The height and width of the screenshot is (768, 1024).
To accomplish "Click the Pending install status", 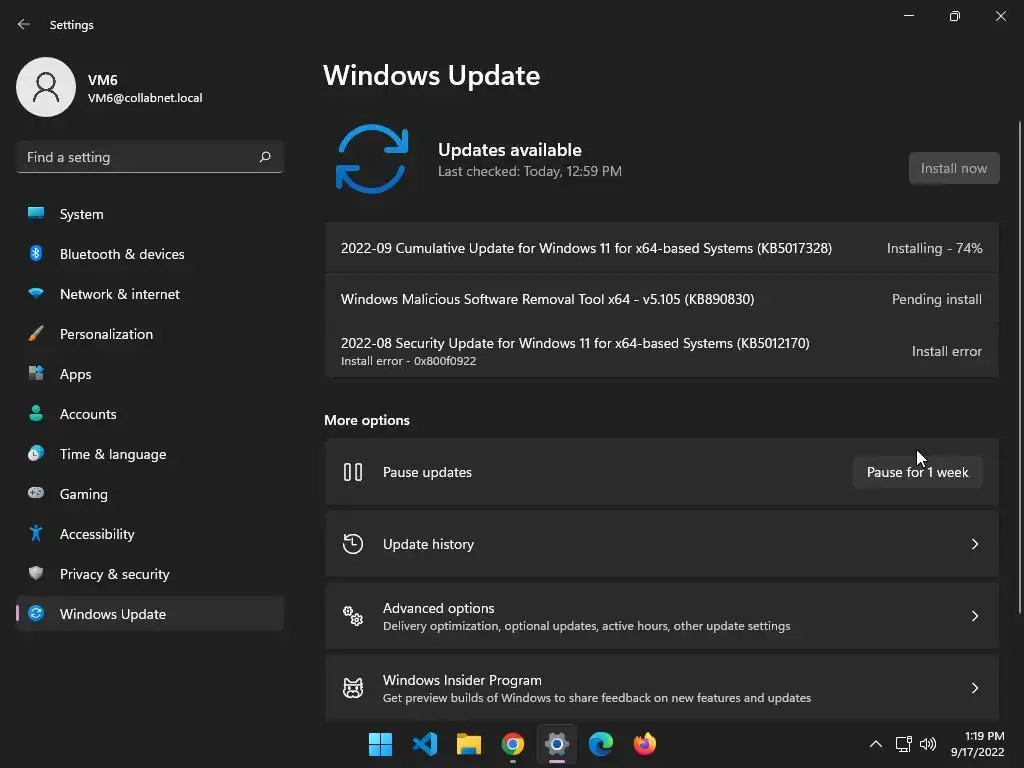I will 936,299.
